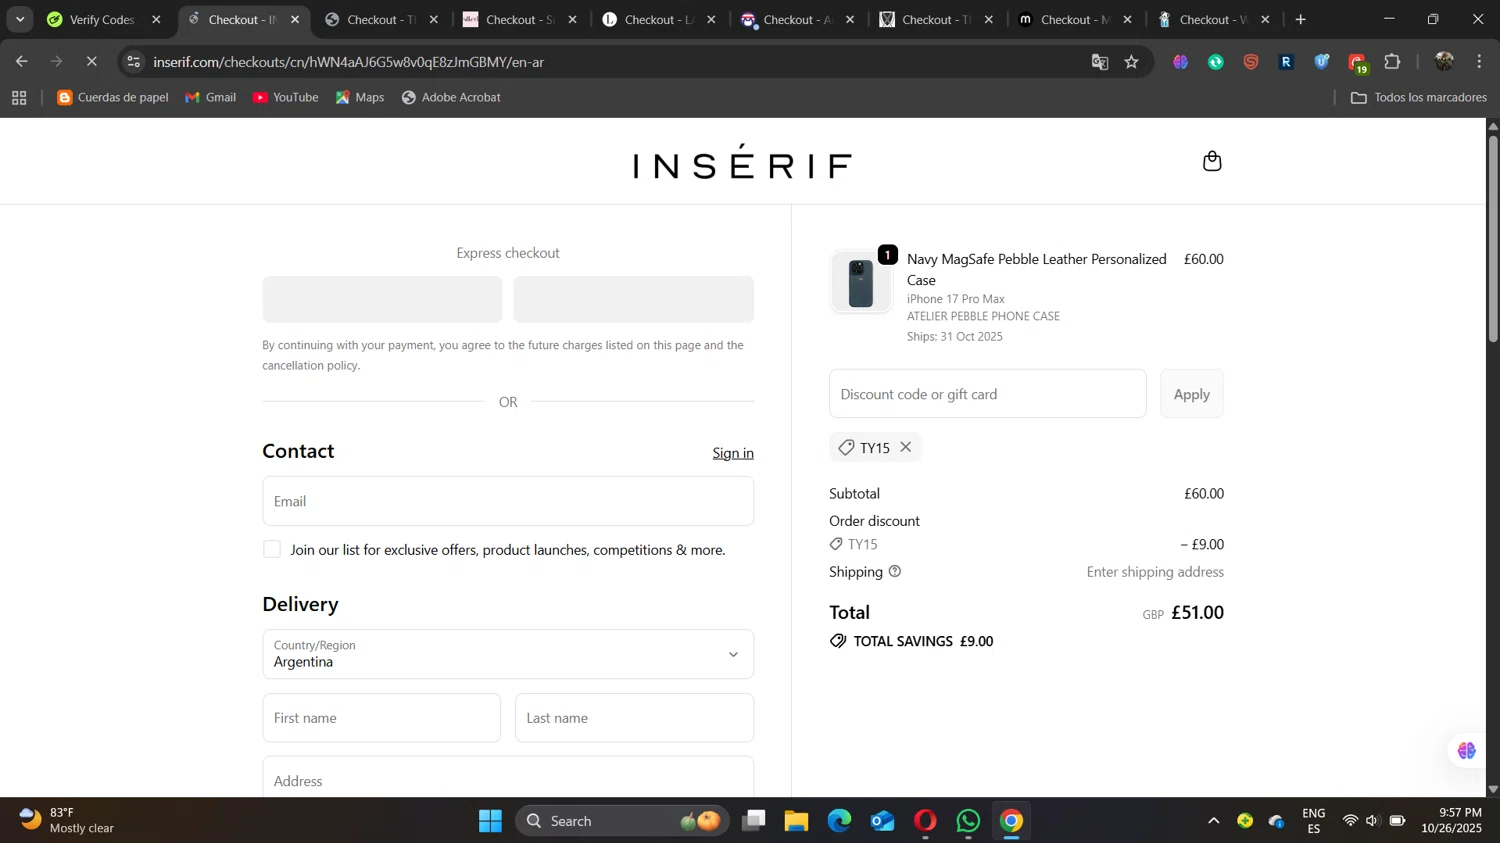Open Task View from taskbar
Image resolution: width=1500 pixels, height=843 pixels.
coord(754,821)
